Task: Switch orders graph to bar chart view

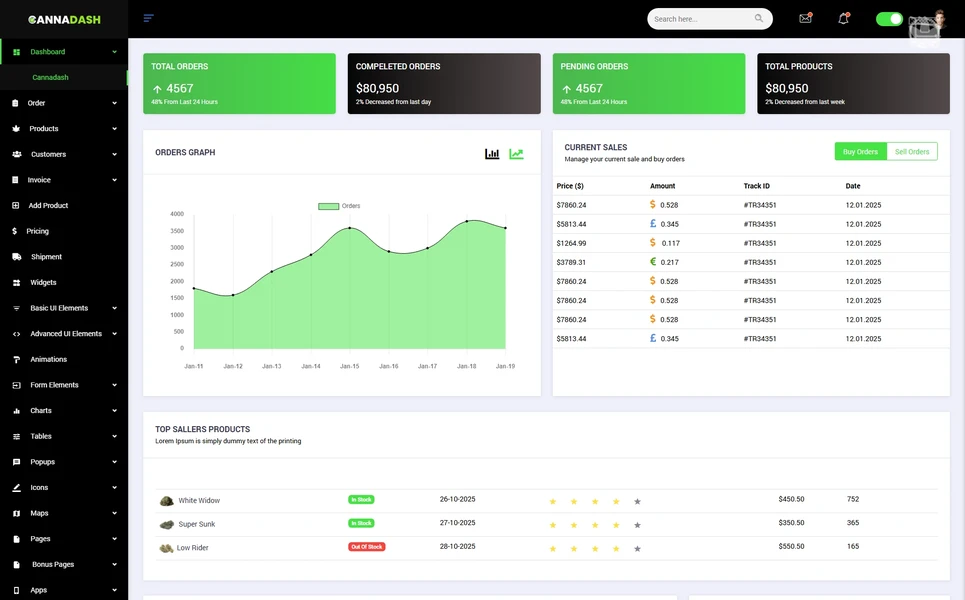Action: point(491,153)
